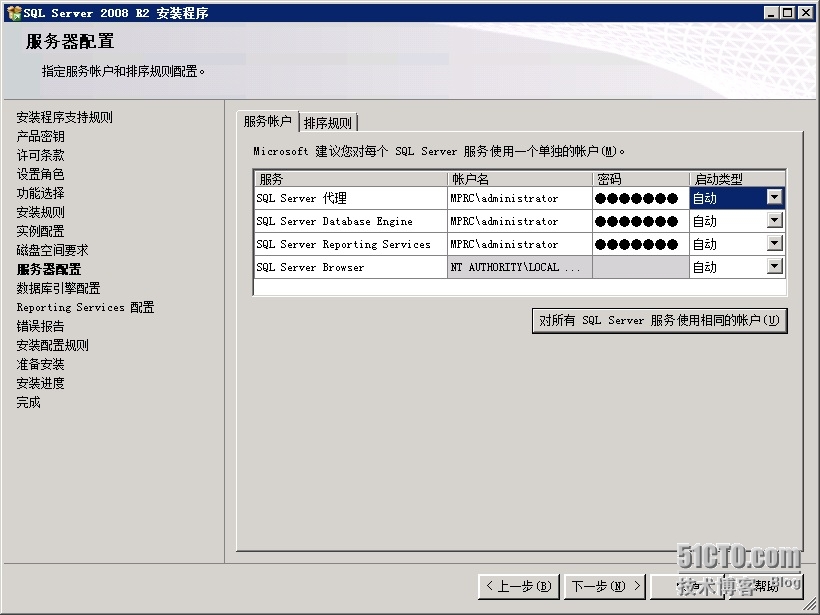This screenshot has width=820, height=615.
Task: Go back with 上一步(B) button
Action: coord(519,586)
